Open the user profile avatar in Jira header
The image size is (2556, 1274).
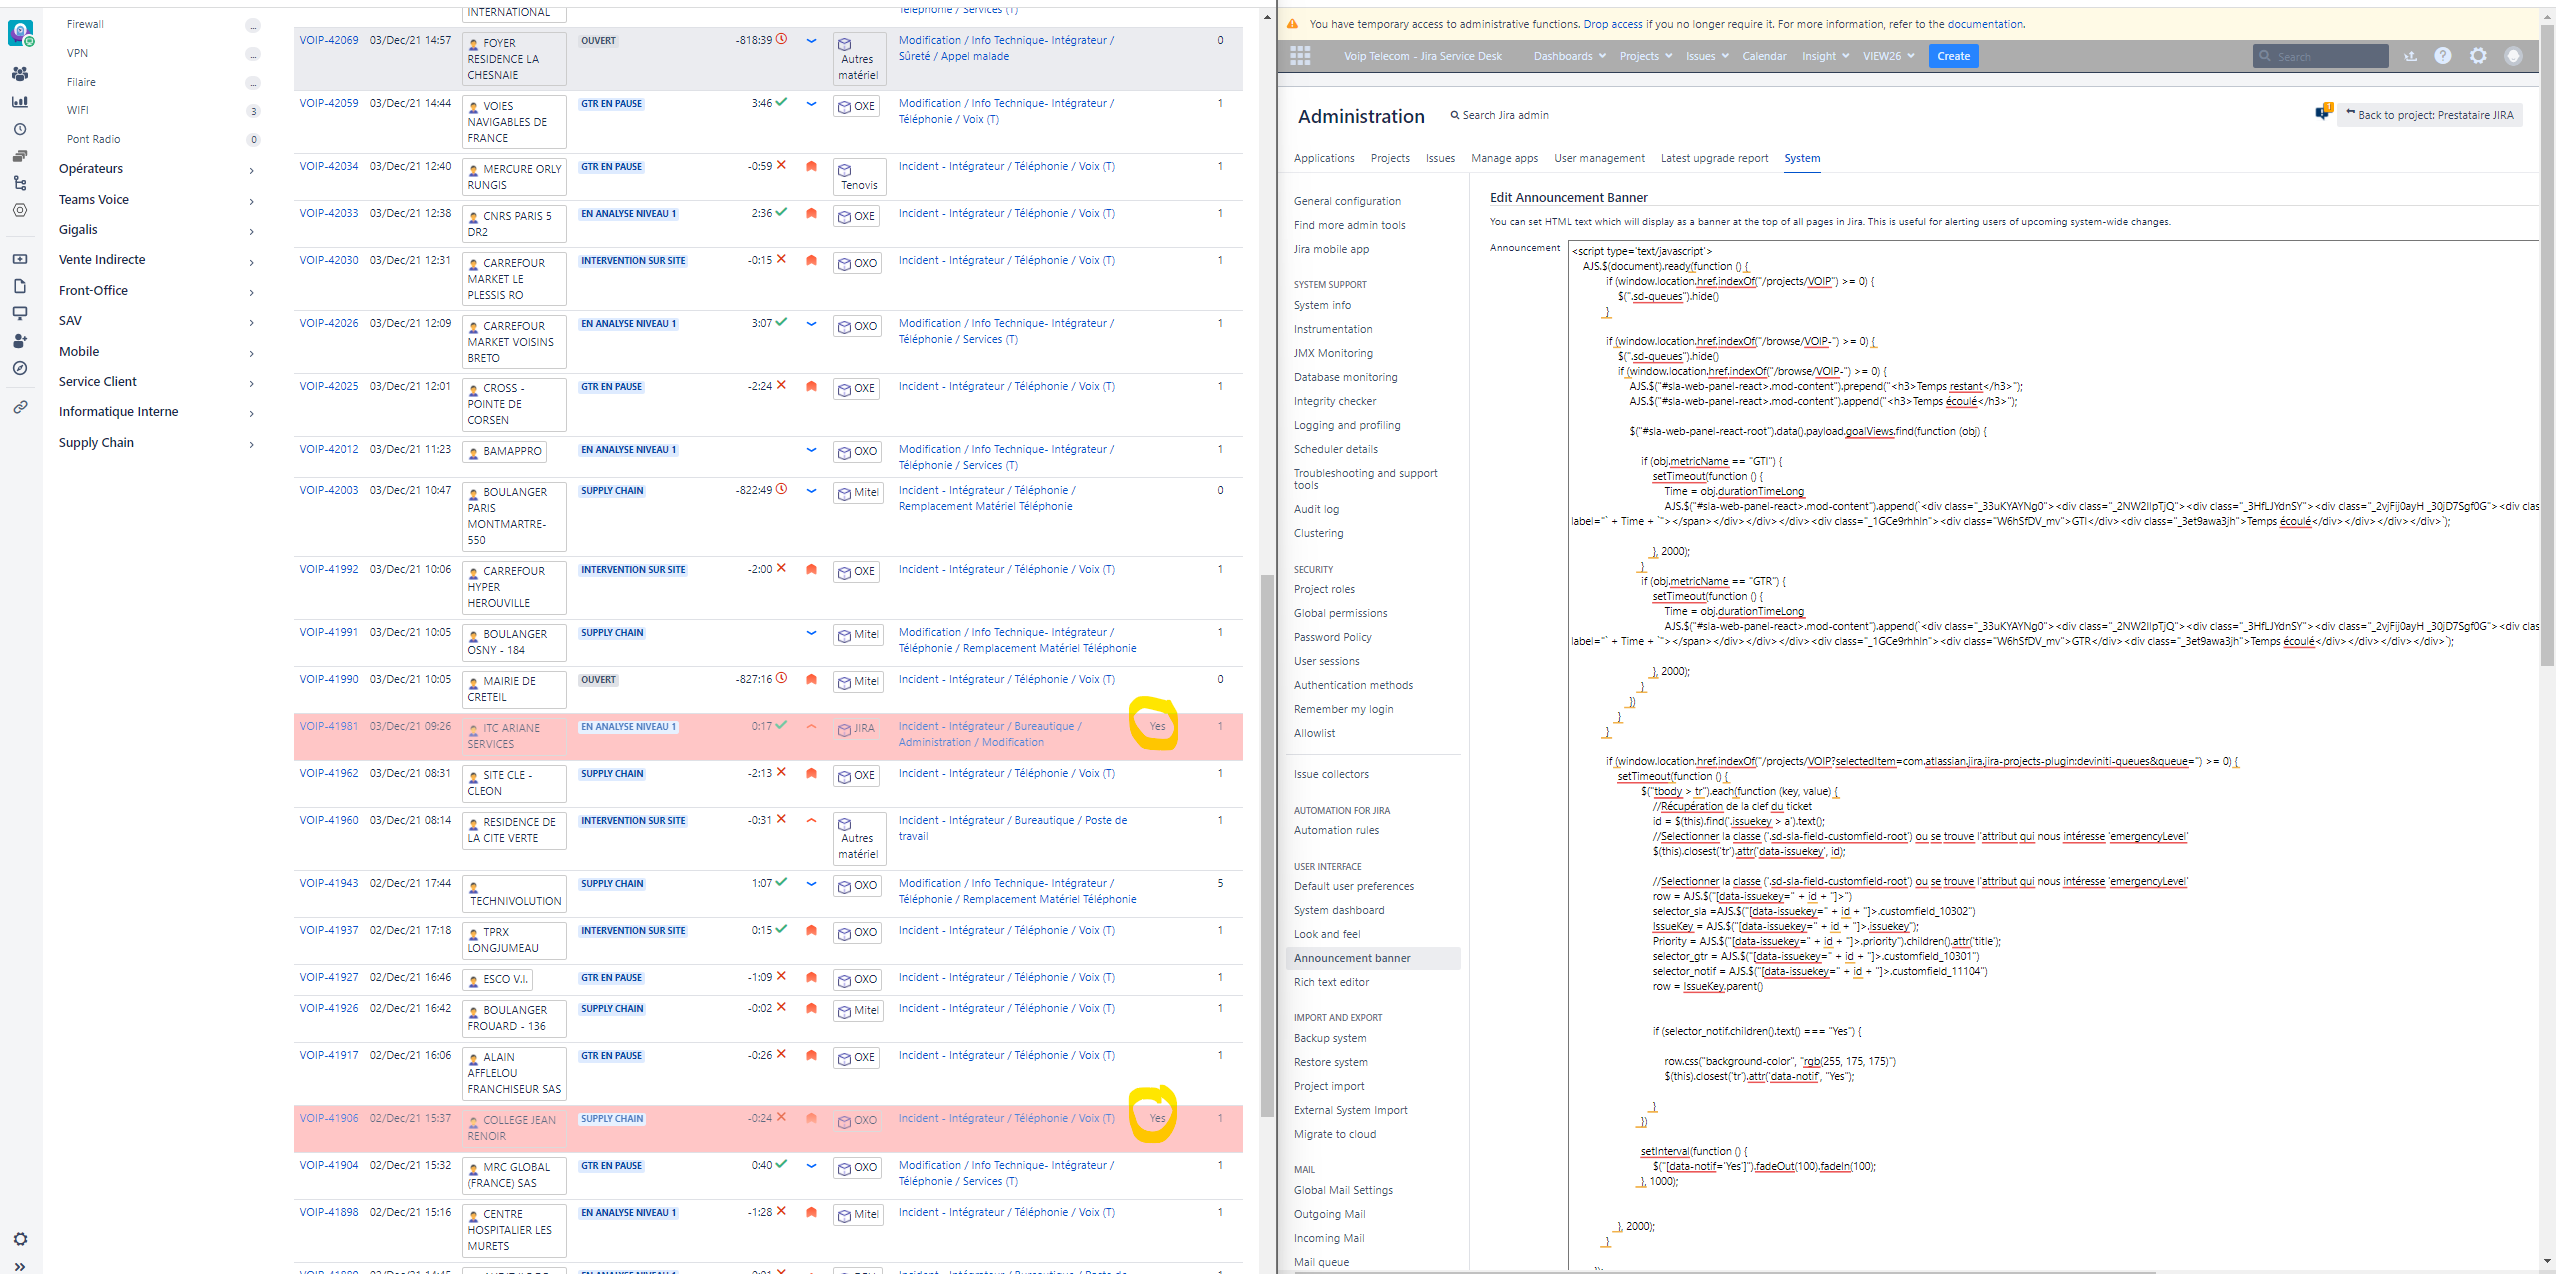click(x=2513, y=56)
